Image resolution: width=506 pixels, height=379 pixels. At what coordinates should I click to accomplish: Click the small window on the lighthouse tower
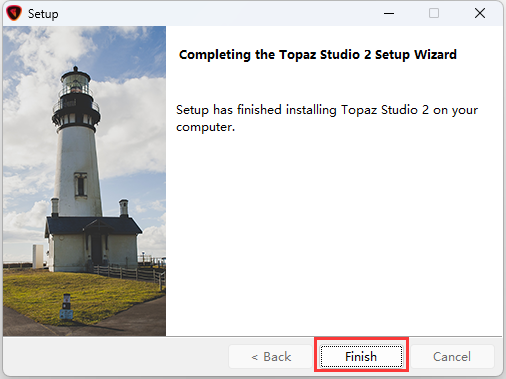click(x=80, y=185)
